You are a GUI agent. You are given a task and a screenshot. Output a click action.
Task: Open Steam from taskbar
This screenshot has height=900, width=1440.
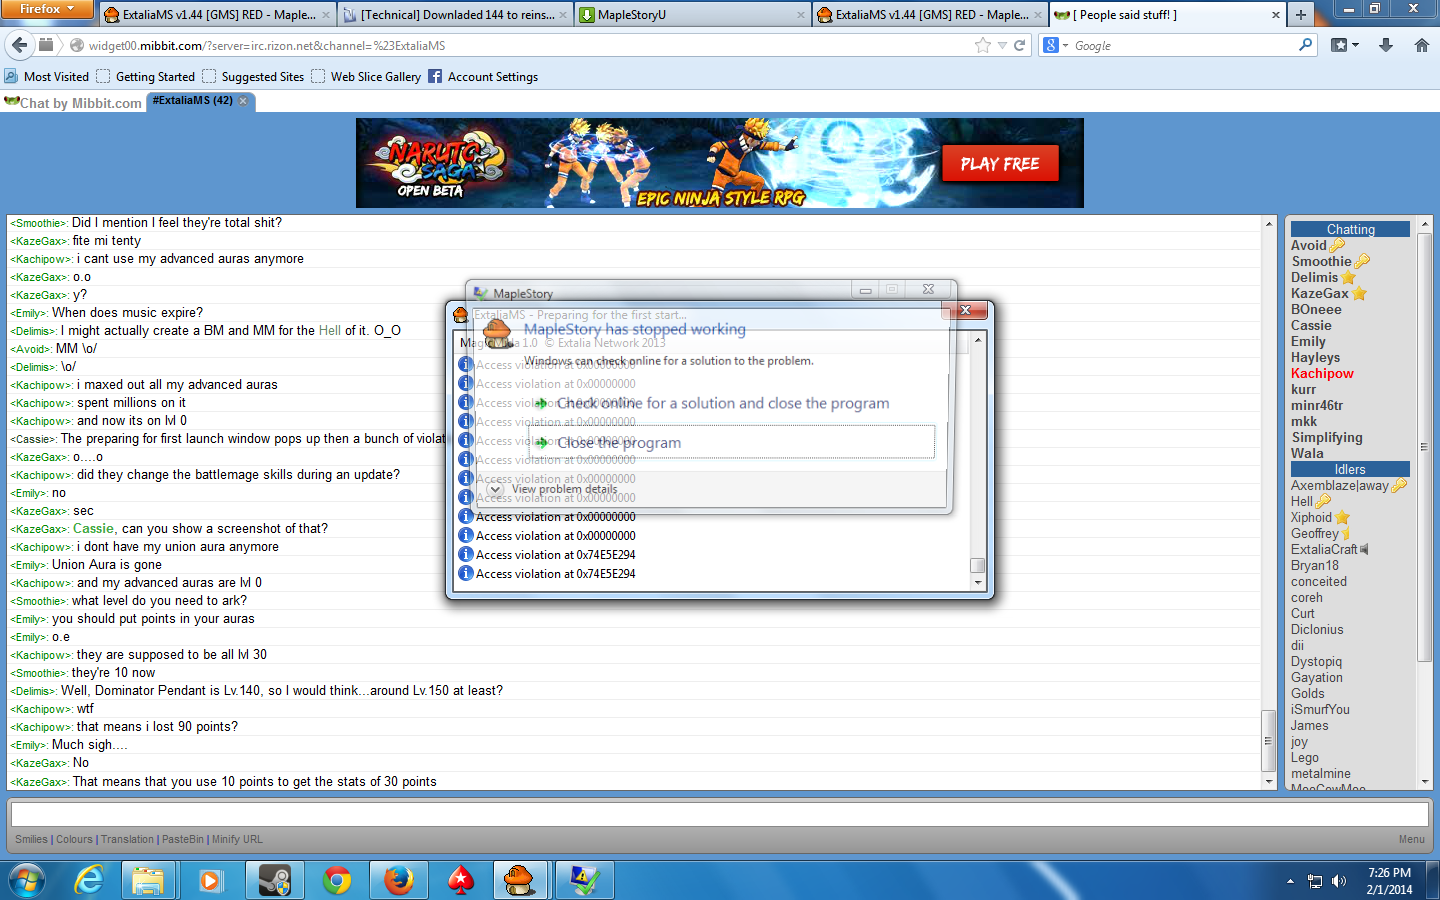tap(274, 880)
